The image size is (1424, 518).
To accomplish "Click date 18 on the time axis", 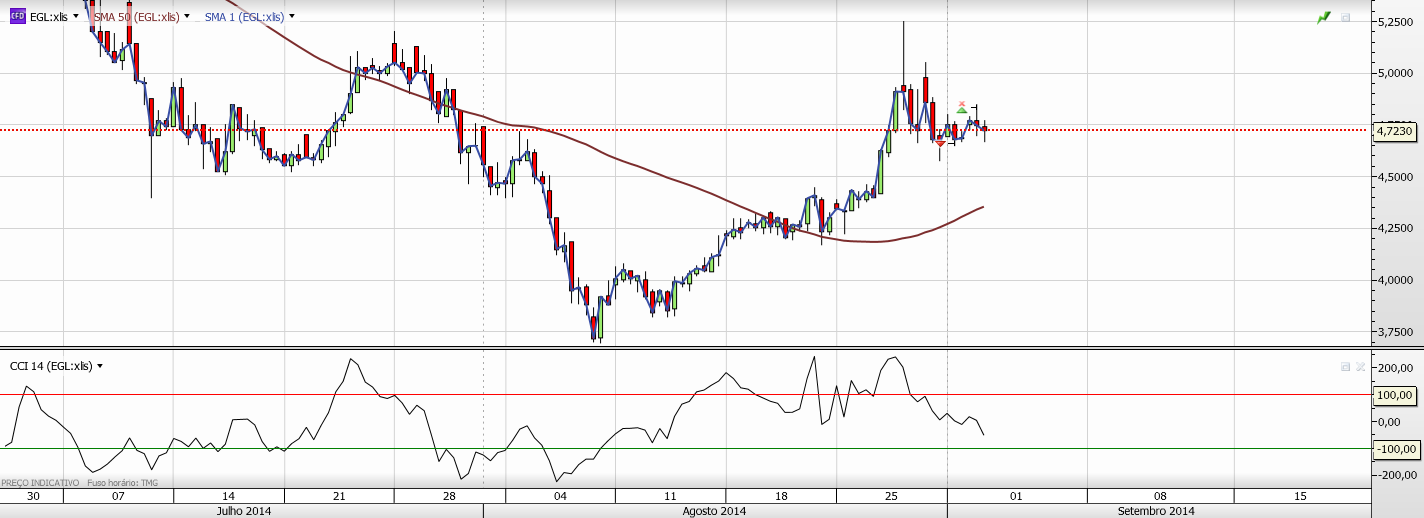I will coord(781,496).
